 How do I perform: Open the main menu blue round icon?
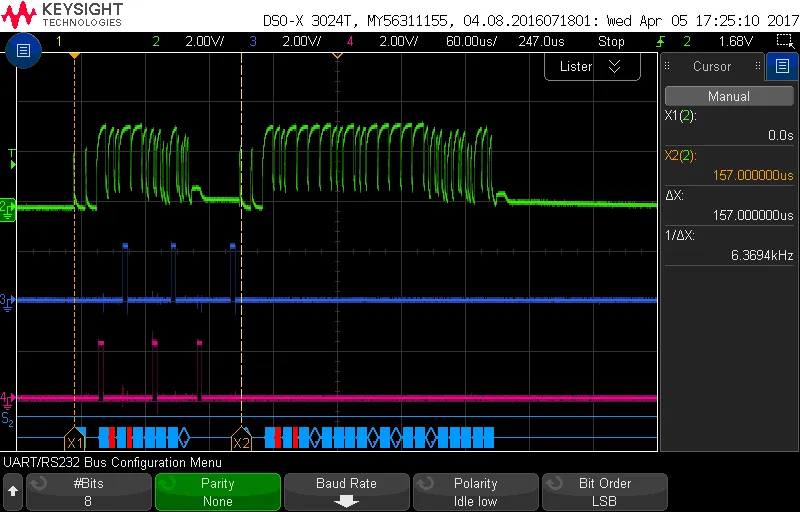pos(23,50)
